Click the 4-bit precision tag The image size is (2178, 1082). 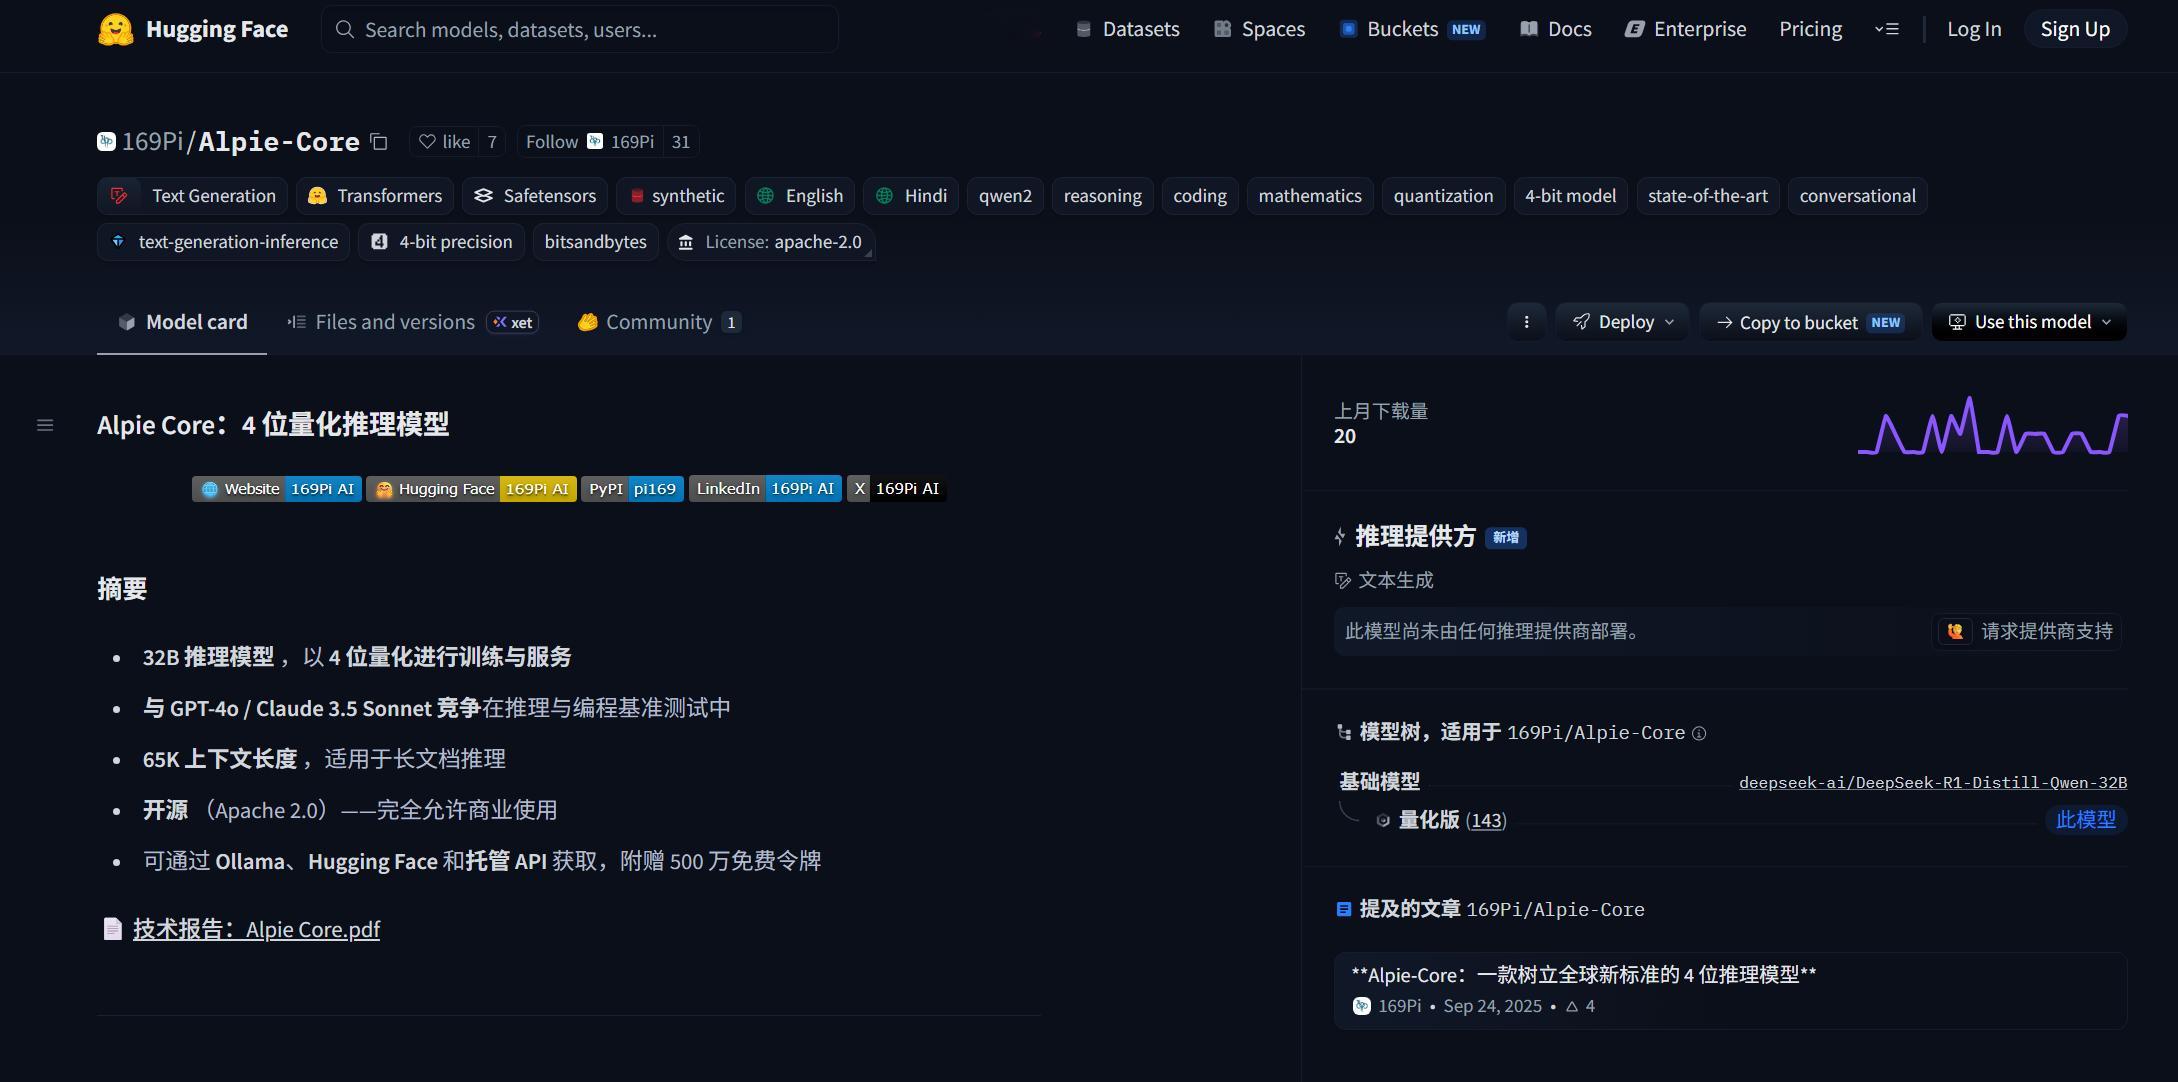pyautogui.click(x=441, y=242)
